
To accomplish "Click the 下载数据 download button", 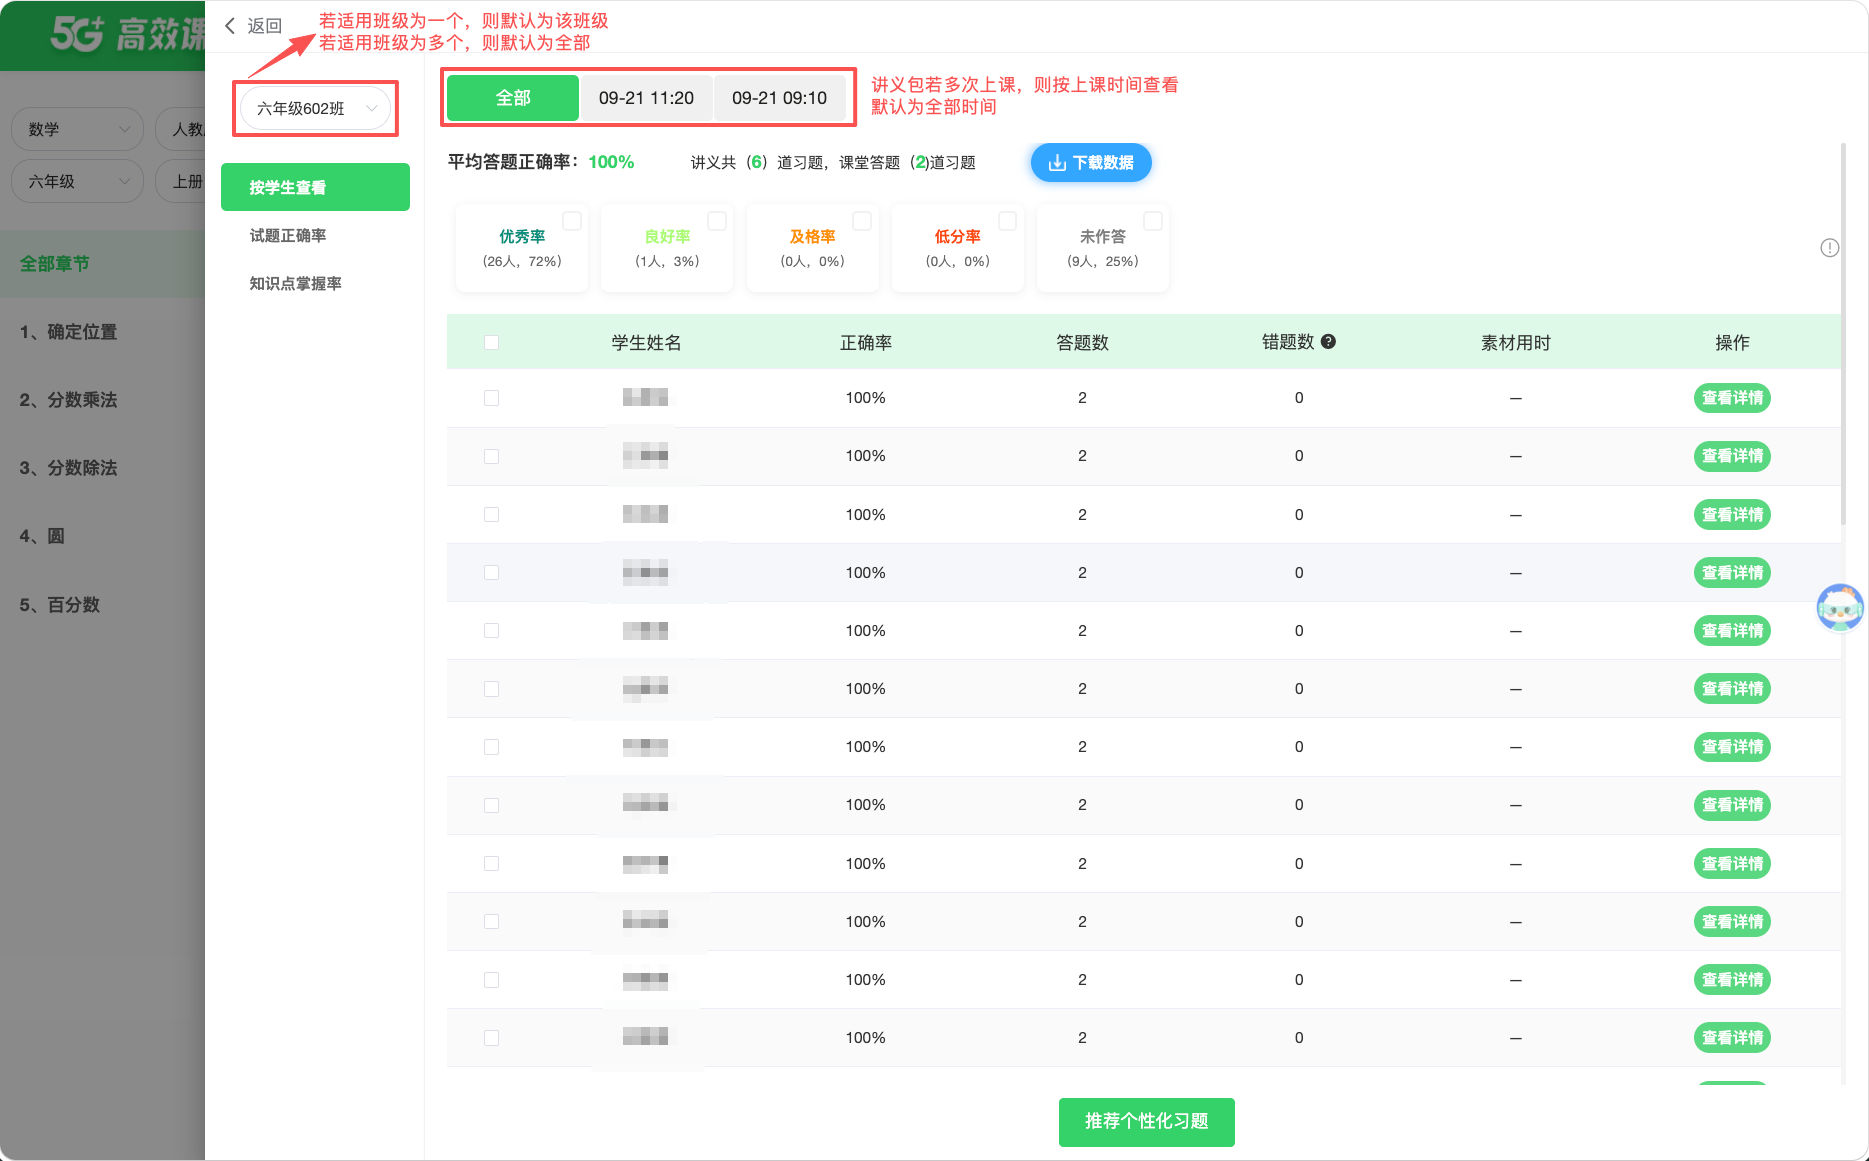I will [1091, 163].
